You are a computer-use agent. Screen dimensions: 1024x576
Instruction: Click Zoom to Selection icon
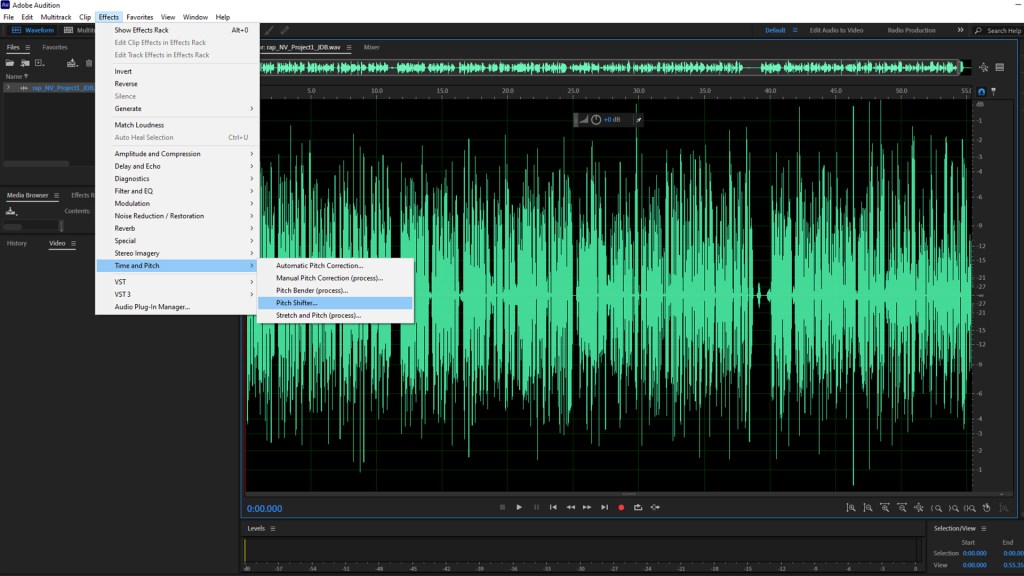[x=970, y=508]
